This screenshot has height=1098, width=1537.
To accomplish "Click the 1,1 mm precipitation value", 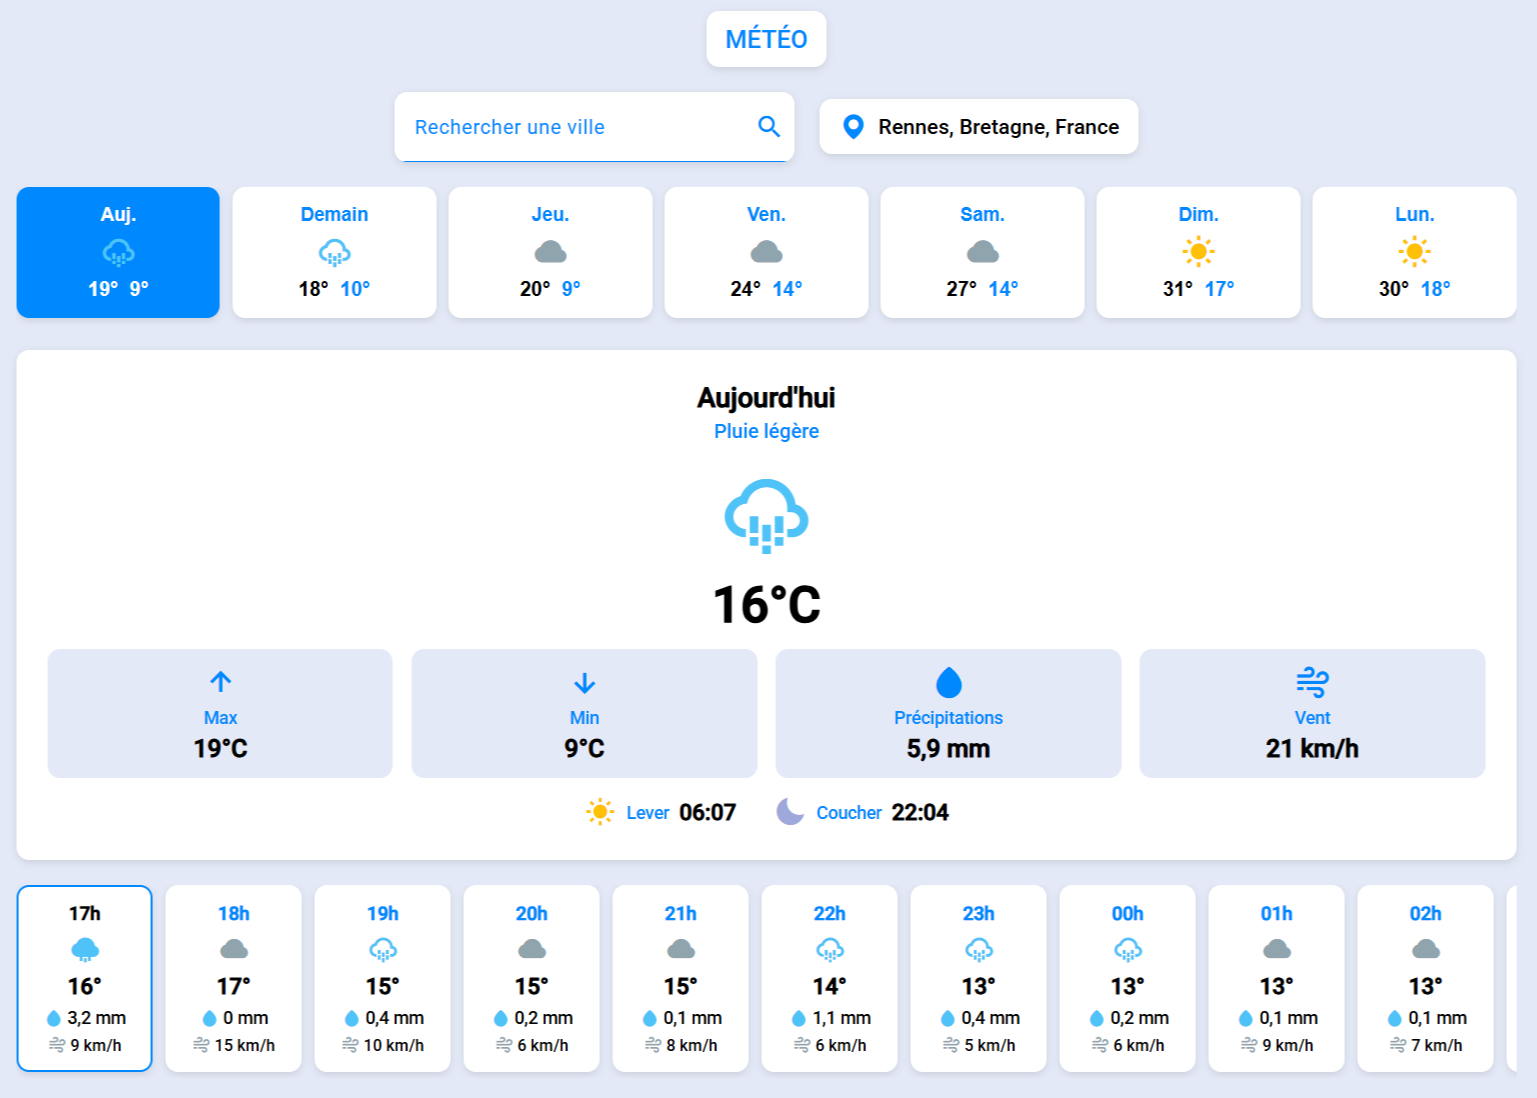I will 841,1018.
